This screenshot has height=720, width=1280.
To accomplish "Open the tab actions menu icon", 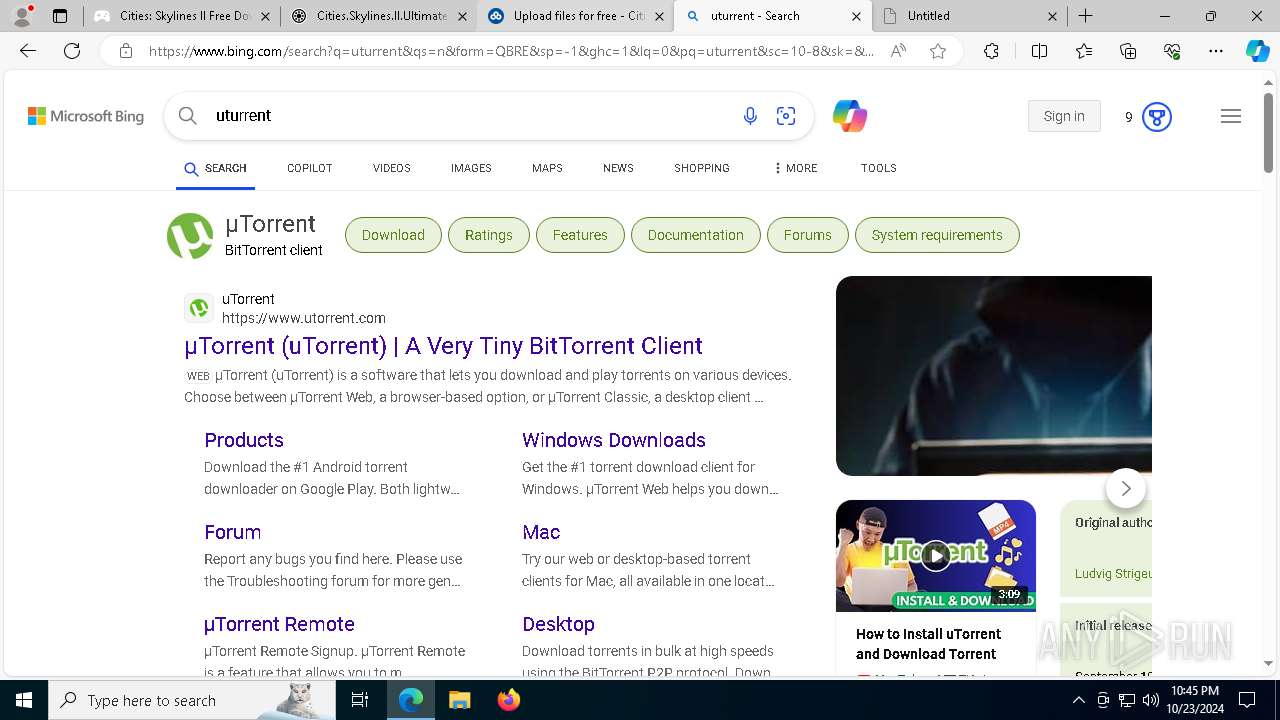I will click(x=60, y=16).
